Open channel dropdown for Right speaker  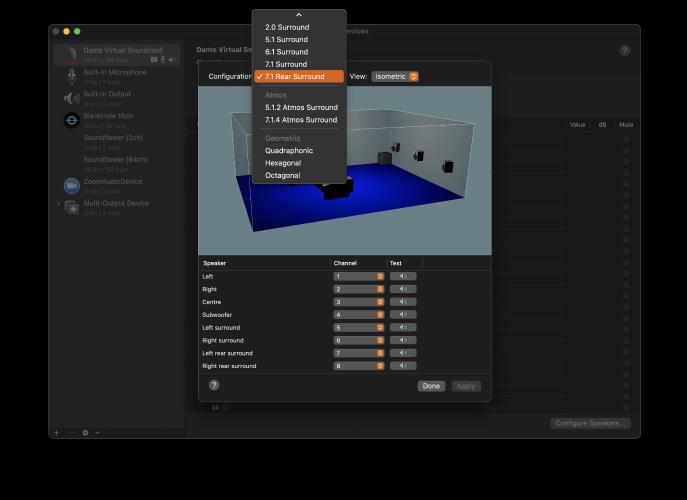pos(359,289)
